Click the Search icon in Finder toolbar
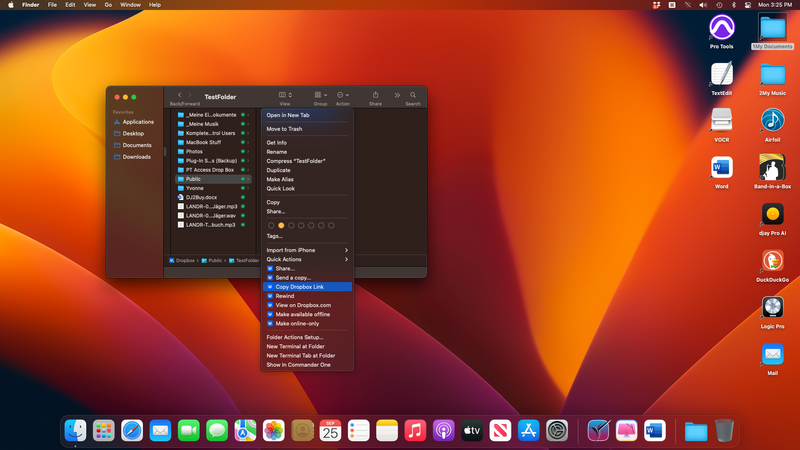 tap(412, 95)
